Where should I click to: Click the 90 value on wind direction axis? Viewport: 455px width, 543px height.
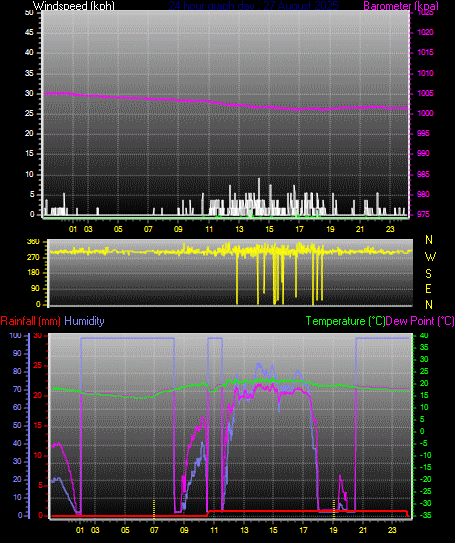pyautogui.click(x=35, y=288)
